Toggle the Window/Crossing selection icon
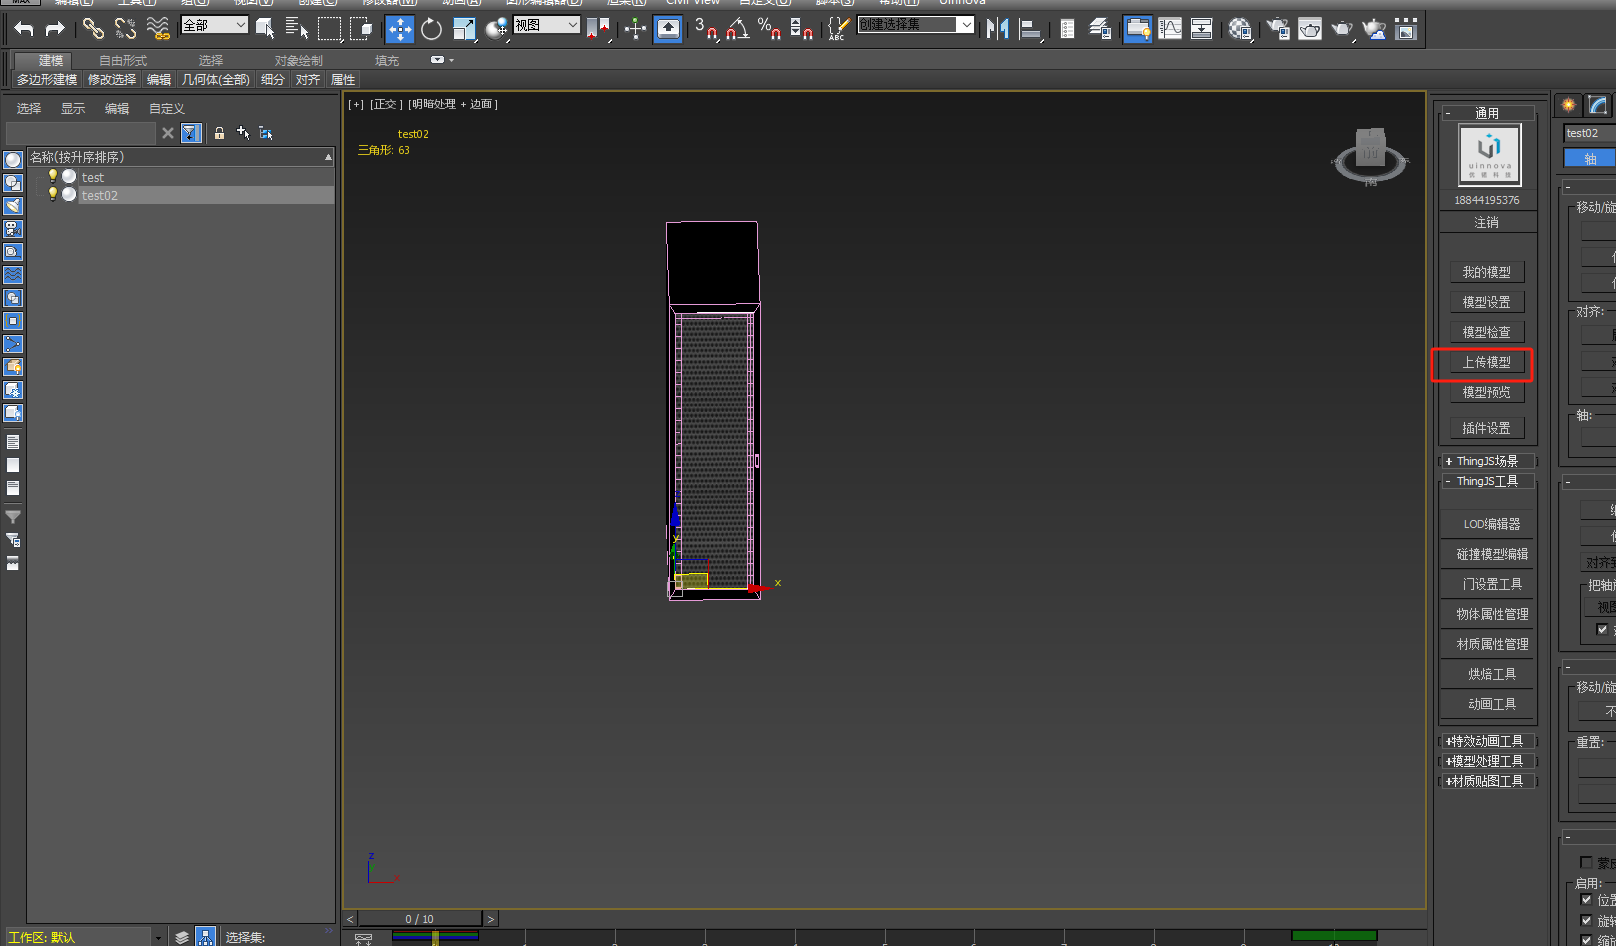 click(361, 29)
